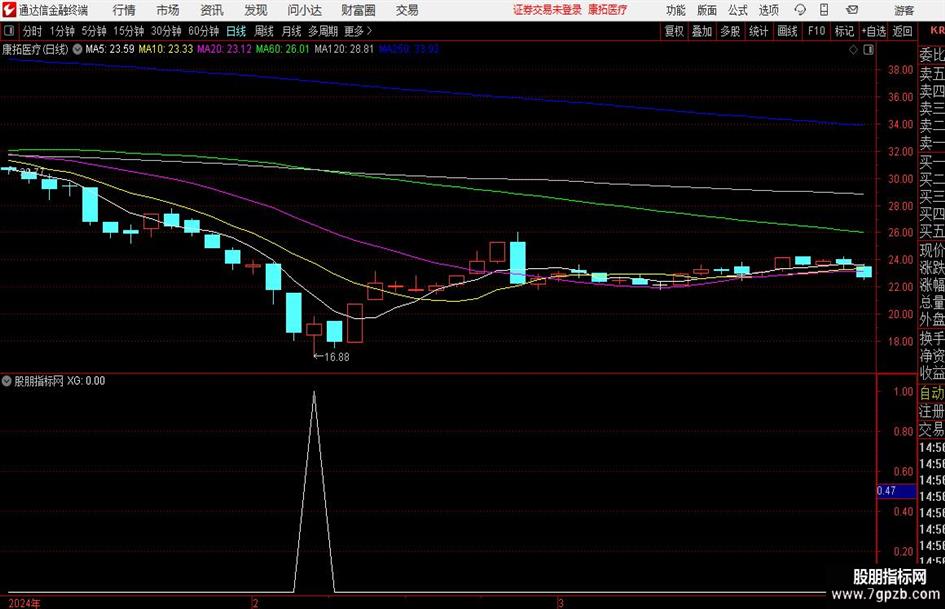Click the month 2 time axis marker
The width and height of the screenshot is (945, 609).
click(256, 603)
